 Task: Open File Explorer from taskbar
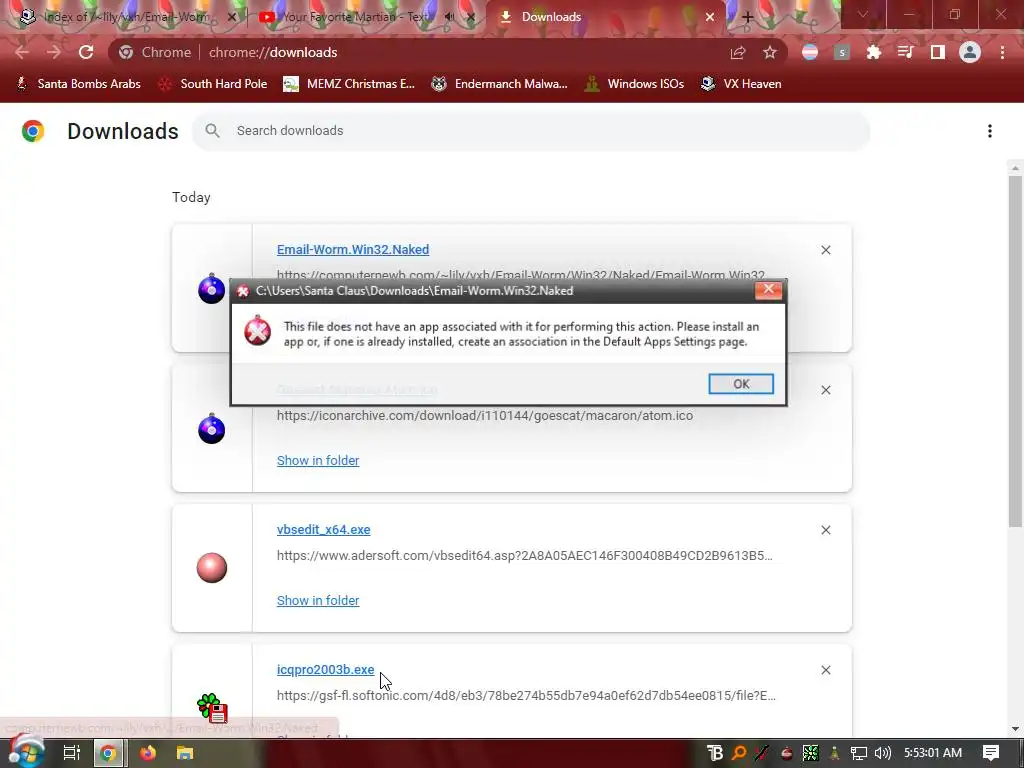coord(185,753)
